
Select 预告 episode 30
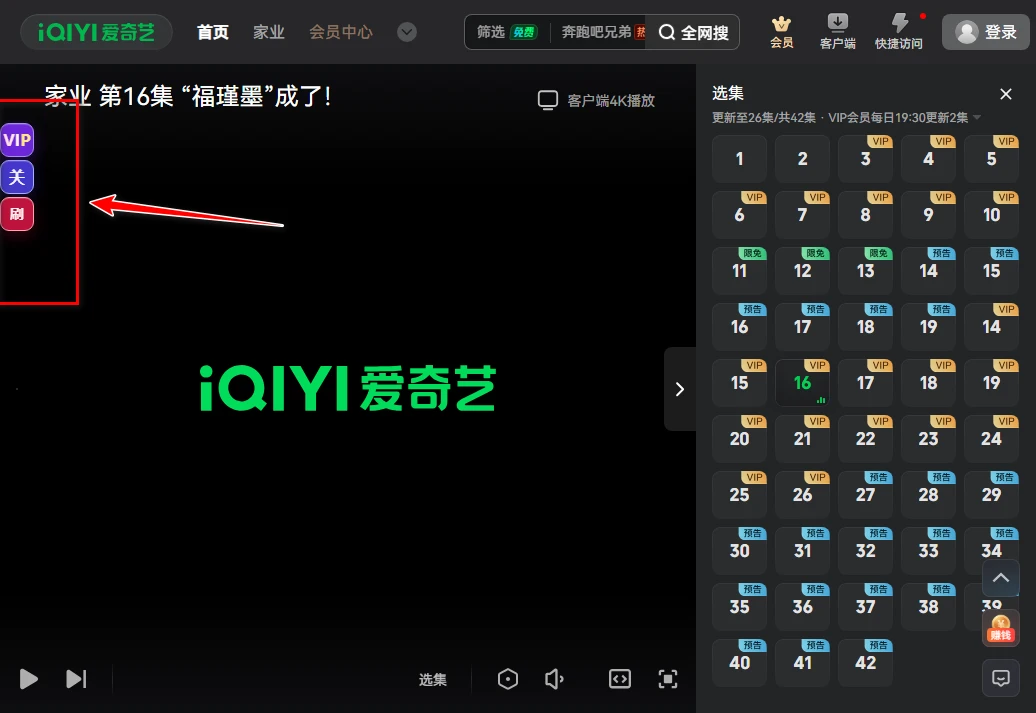pyautogui.click(x=739, y=550)
